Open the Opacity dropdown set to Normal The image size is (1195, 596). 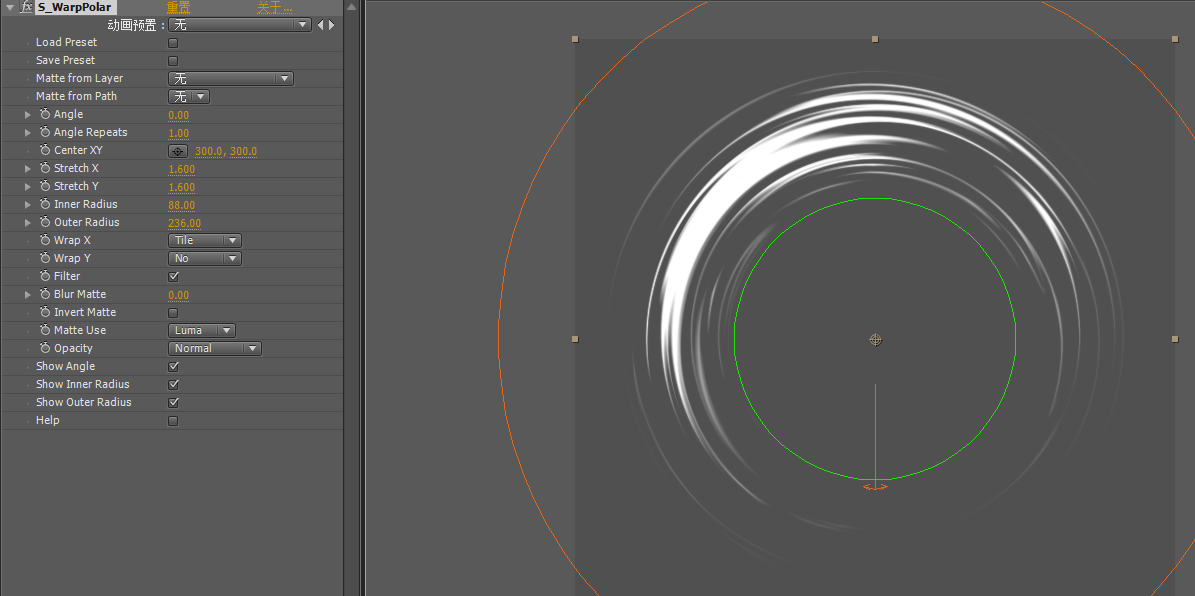click(x=214, y=348)
